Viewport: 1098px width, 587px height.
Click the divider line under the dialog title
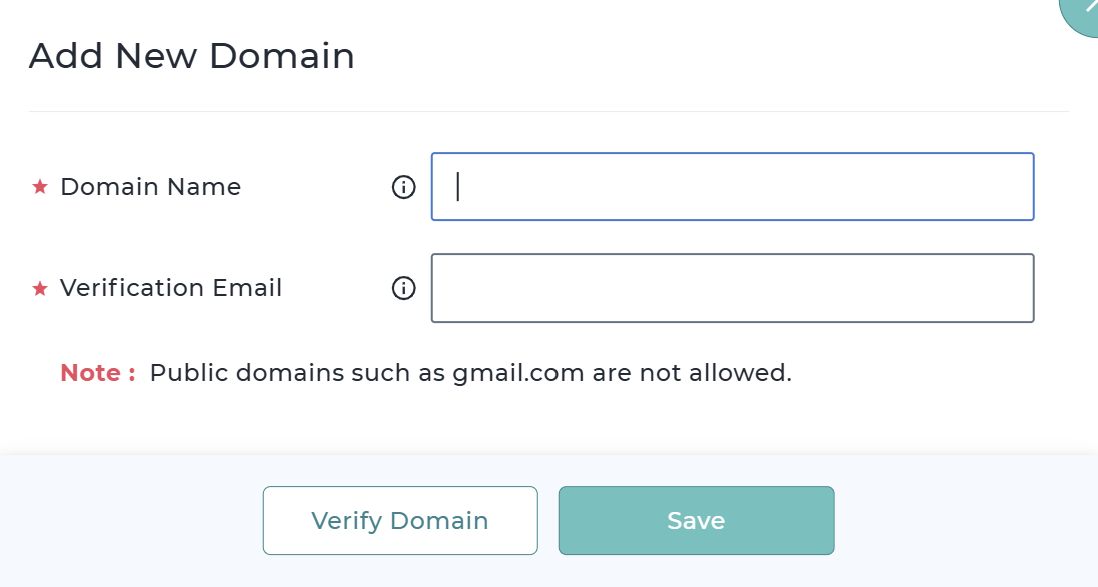[x=548, y=111]
